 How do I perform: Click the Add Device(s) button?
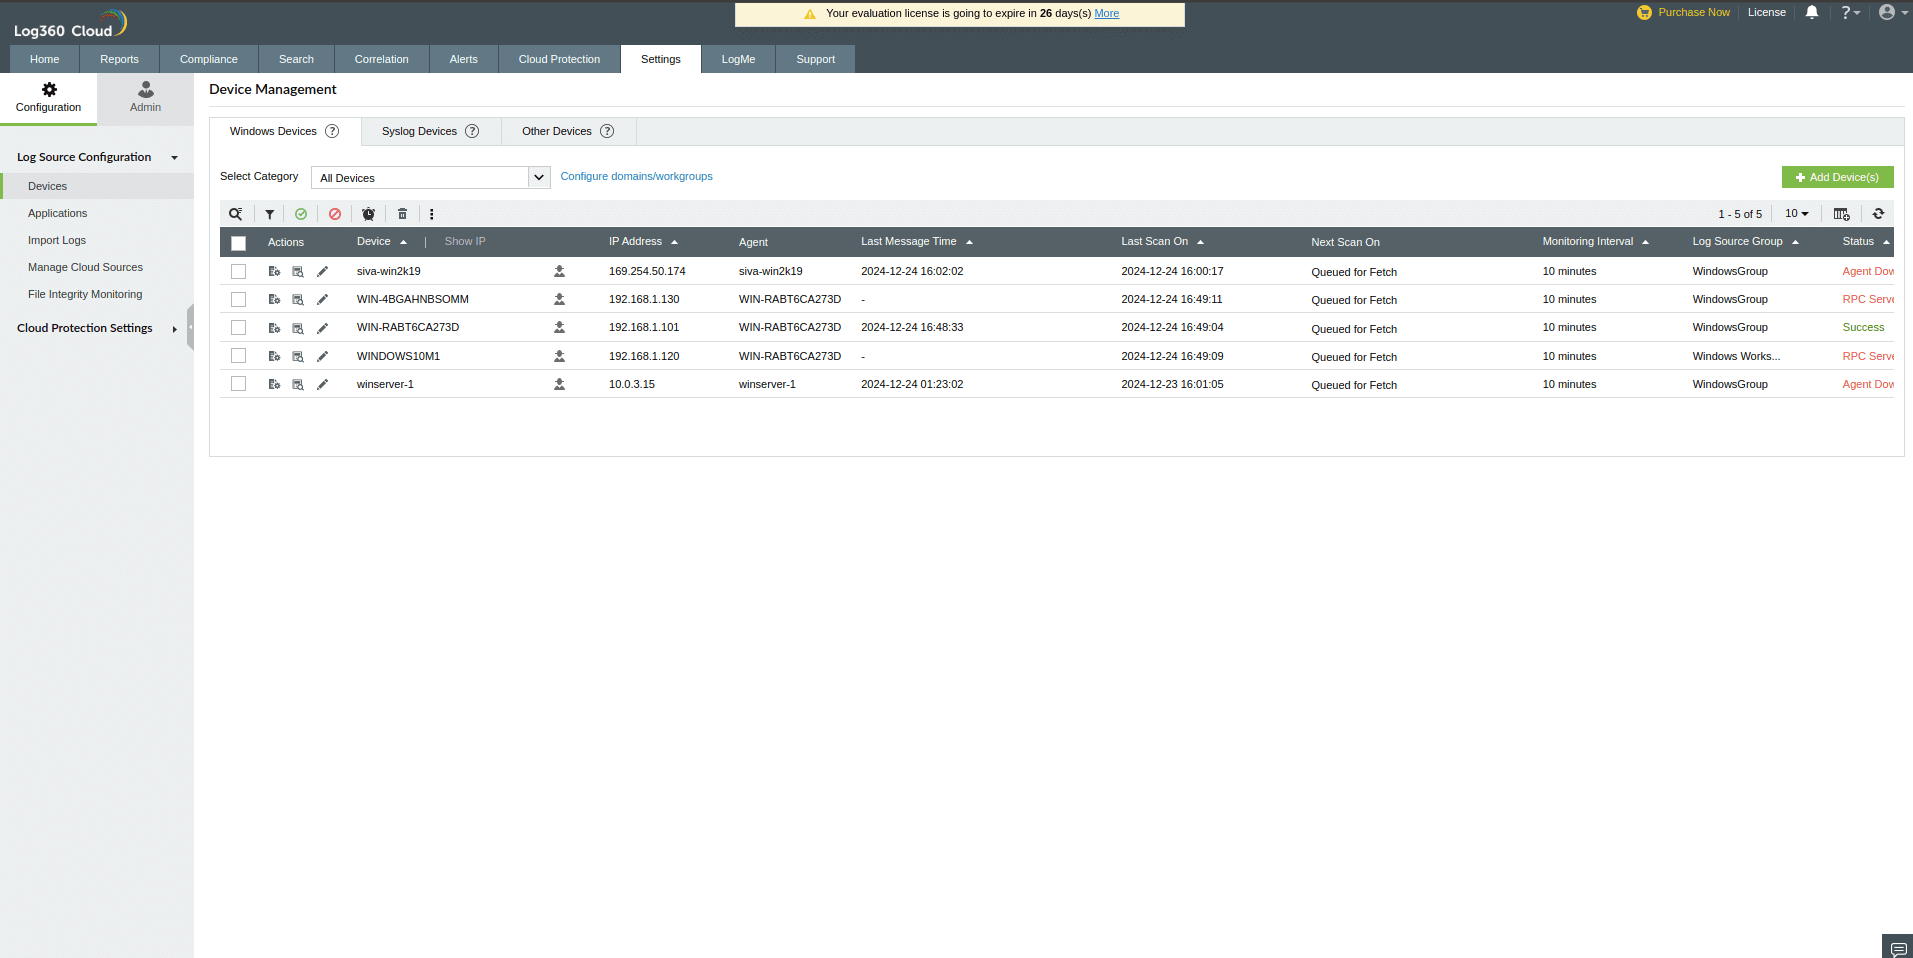point(1837,177)
